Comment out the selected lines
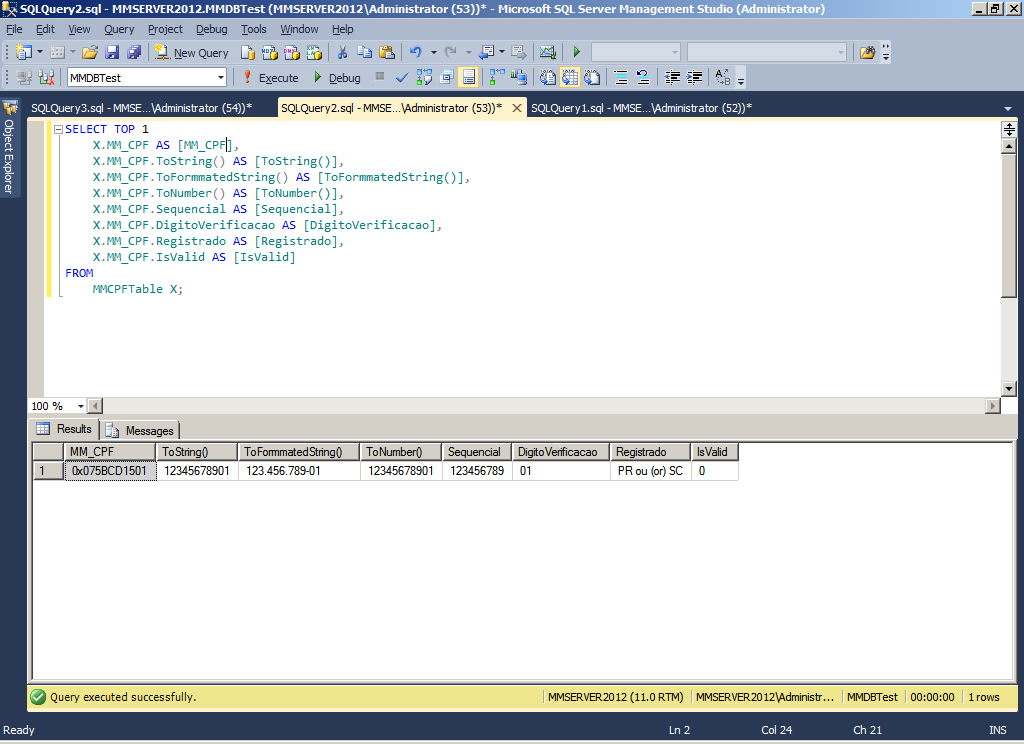 (620, 77)
